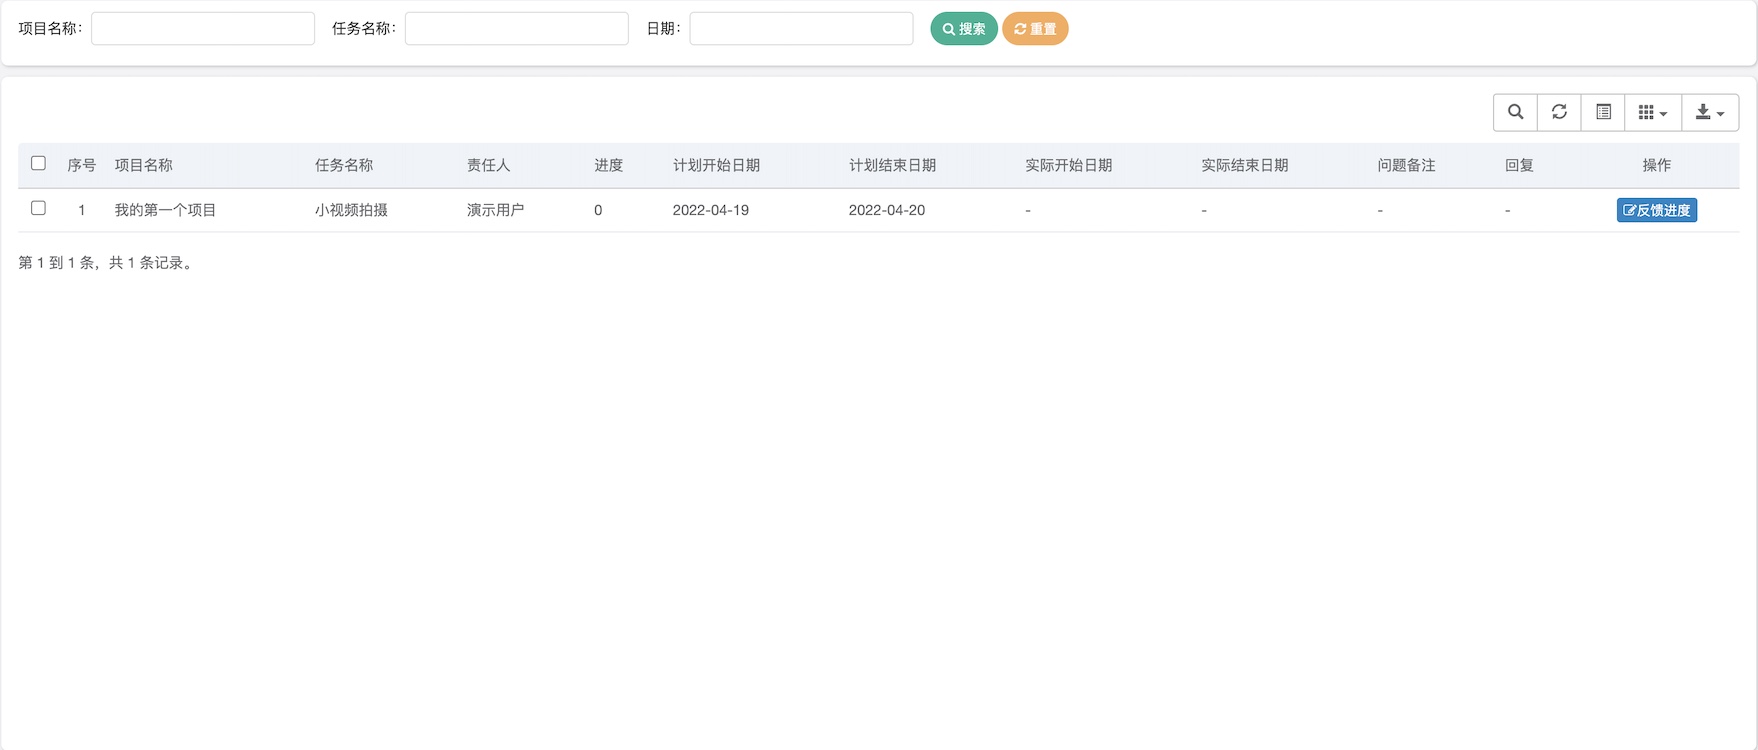This screenshot has height=750, width=1758.
Task: Toggle the card view icon
Action: [1603, 112]
